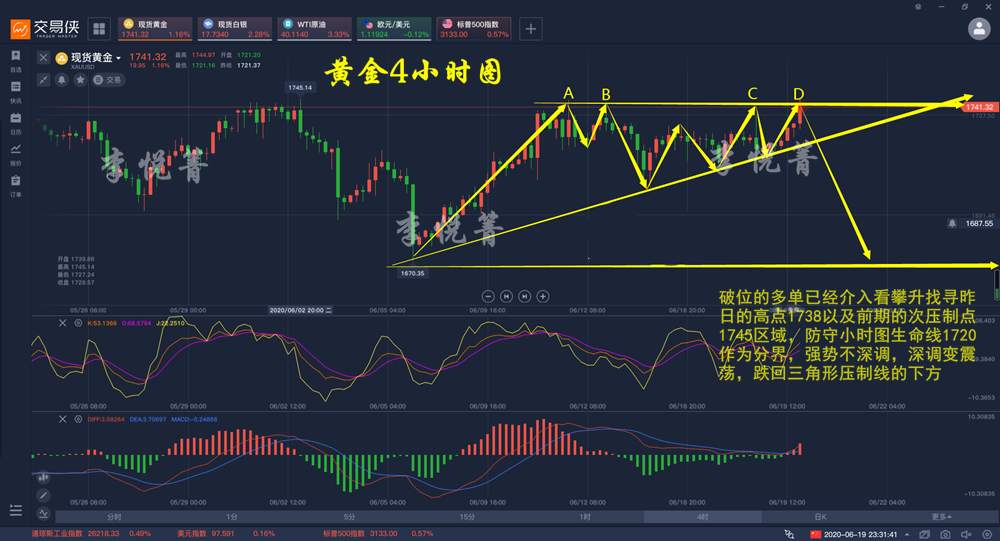
Task: Switch to the 现货白银 symbol tab
Action: 235,29
